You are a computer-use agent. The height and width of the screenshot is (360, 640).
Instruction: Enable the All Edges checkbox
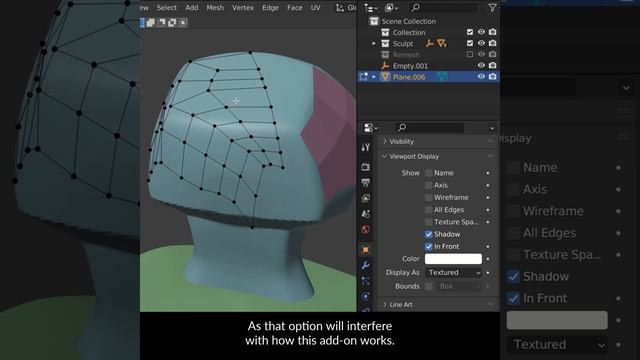point(429,210)
